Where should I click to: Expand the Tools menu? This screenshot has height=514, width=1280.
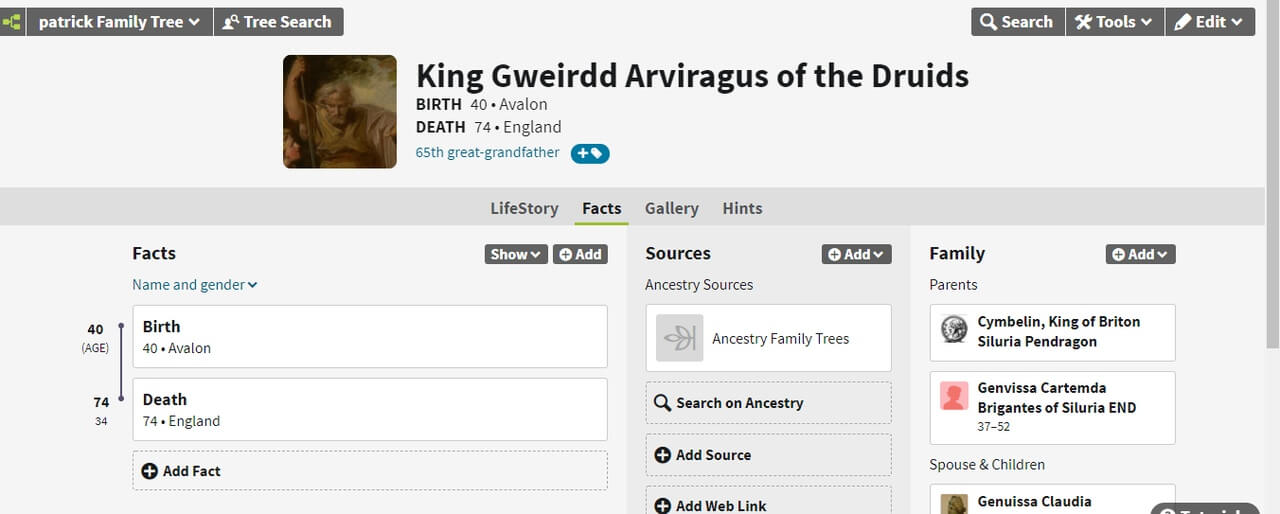pos(1114,21)
